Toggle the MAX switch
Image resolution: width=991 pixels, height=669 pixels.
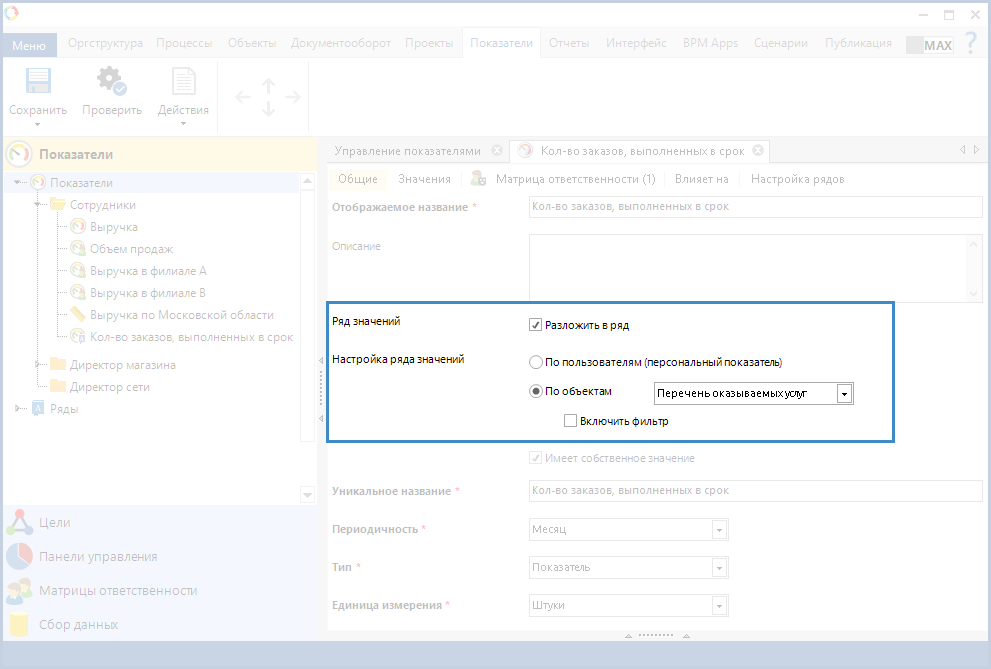point(929,45)
